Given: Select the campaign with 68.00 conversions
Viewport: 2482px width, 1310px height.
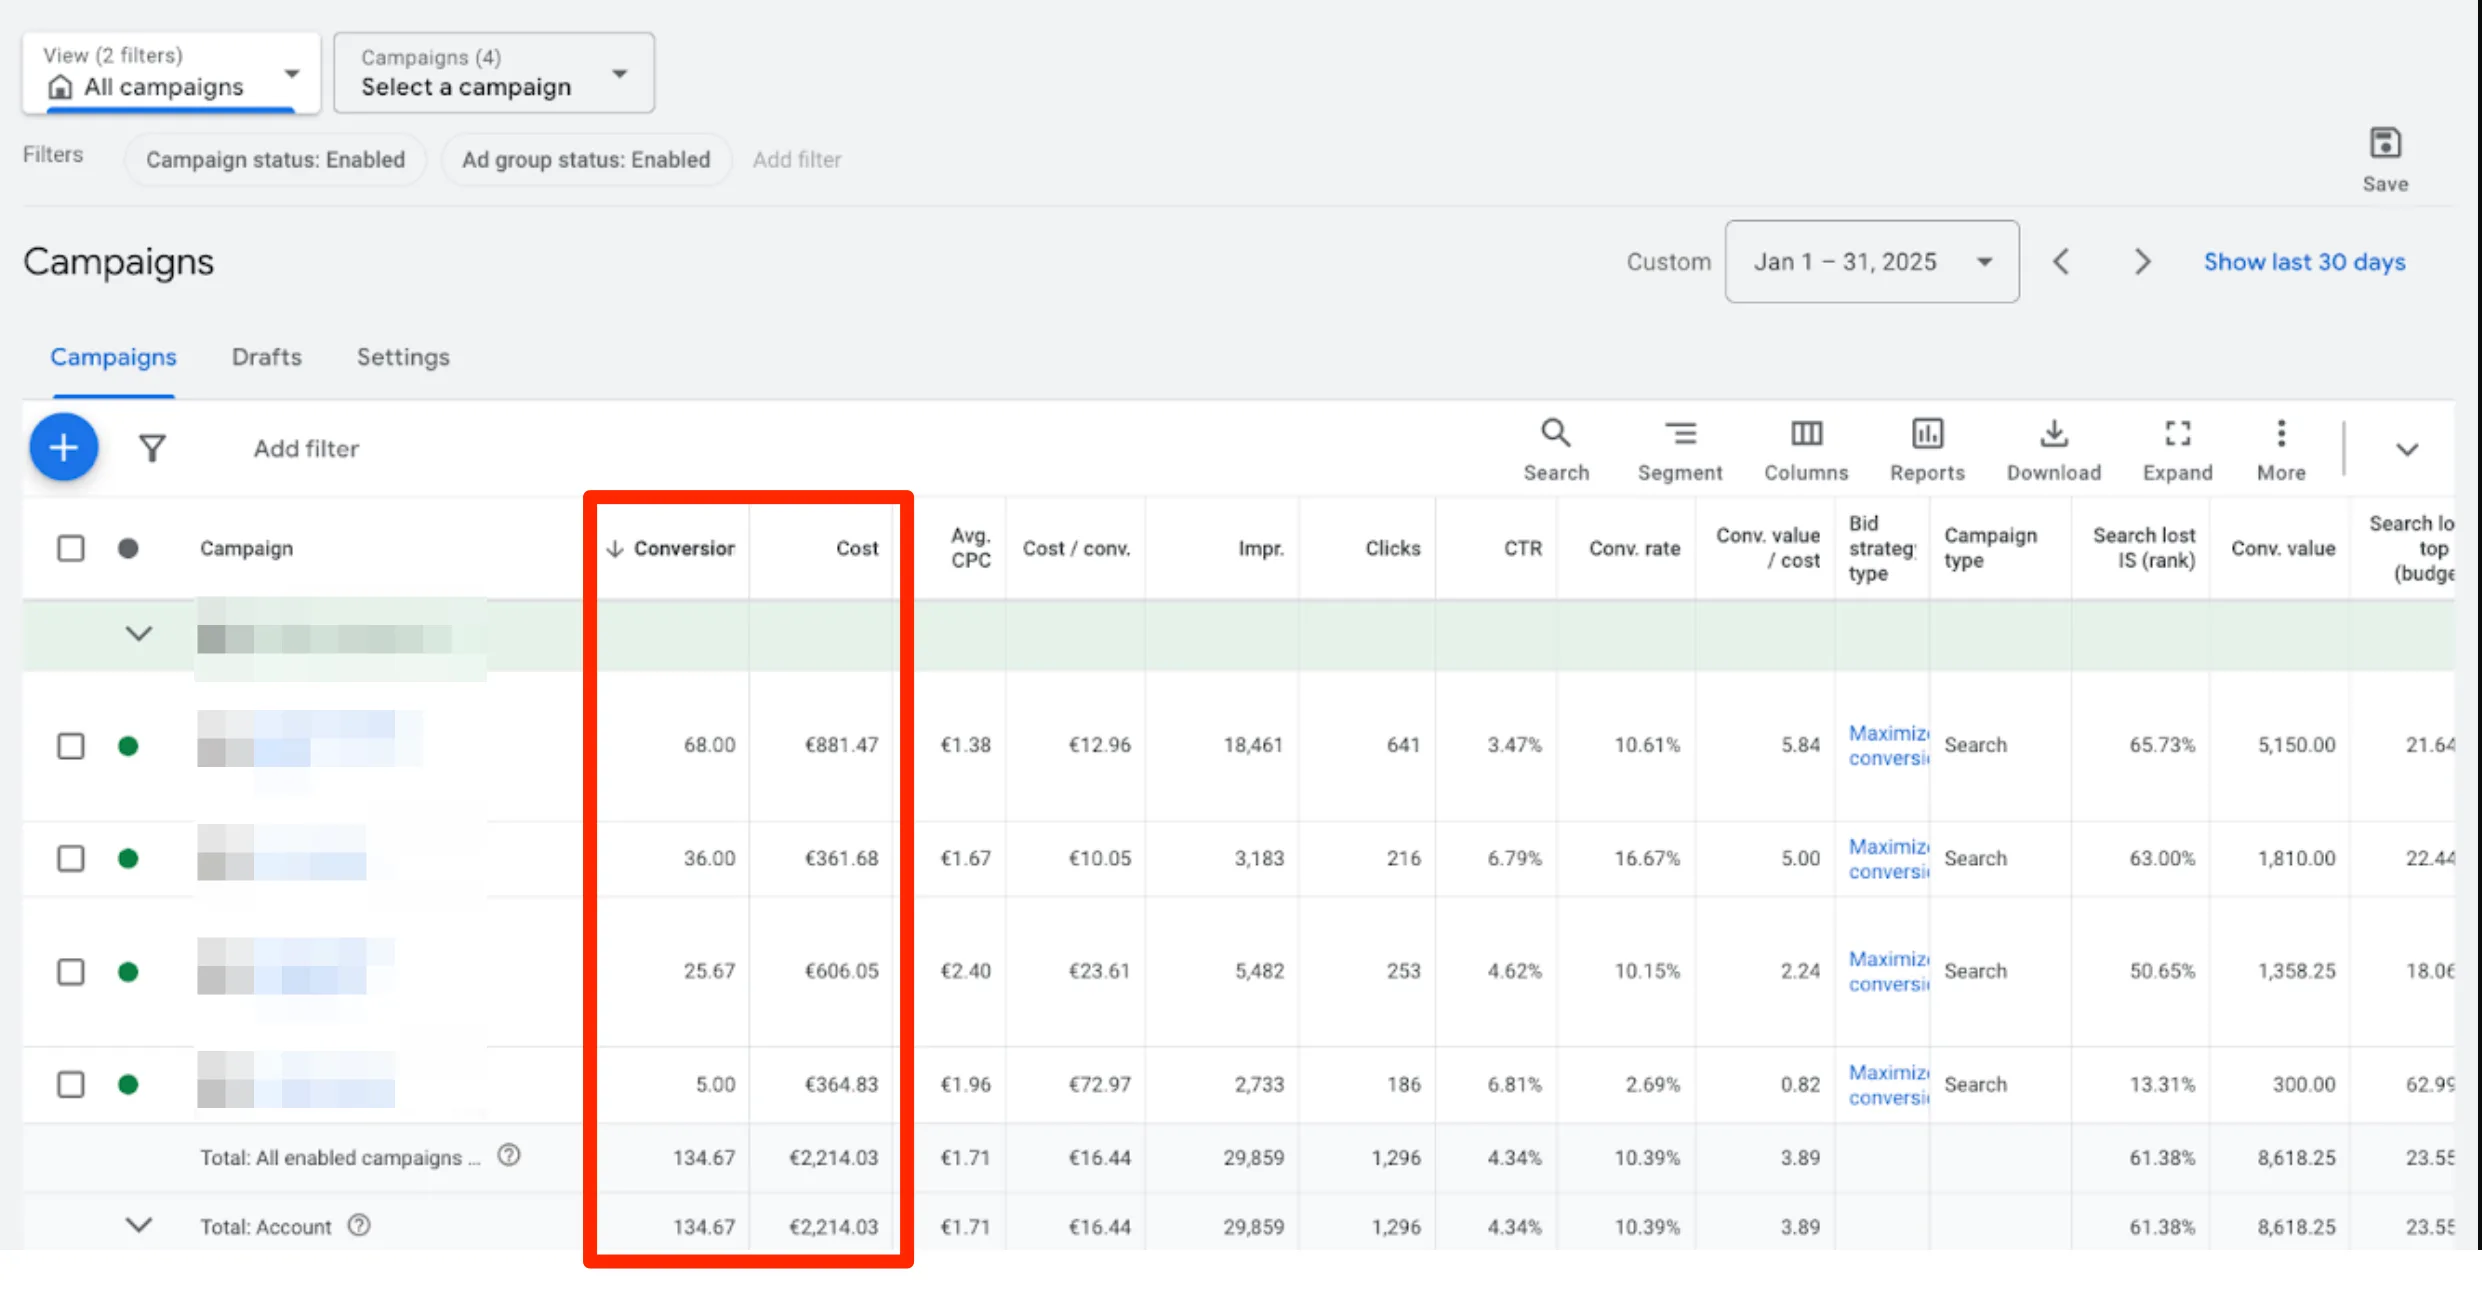Looking at the screenshot, I should [x=71, y=746].
